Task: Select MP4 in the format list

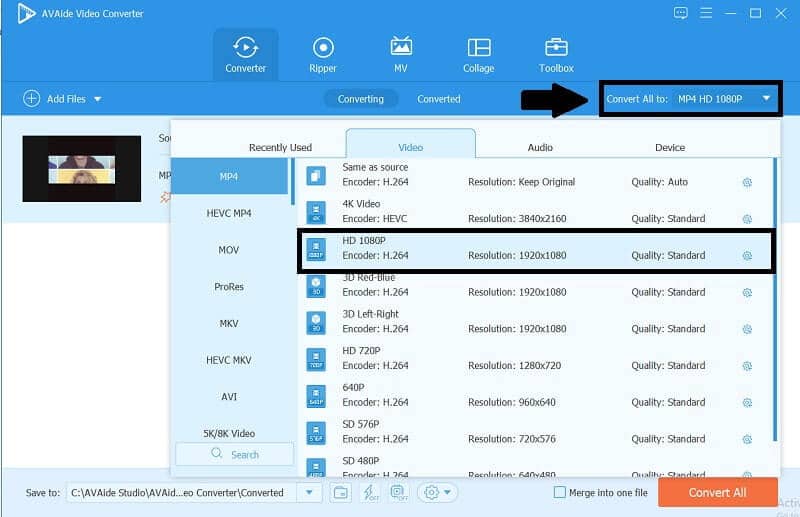Action: (x=229, y=176)
